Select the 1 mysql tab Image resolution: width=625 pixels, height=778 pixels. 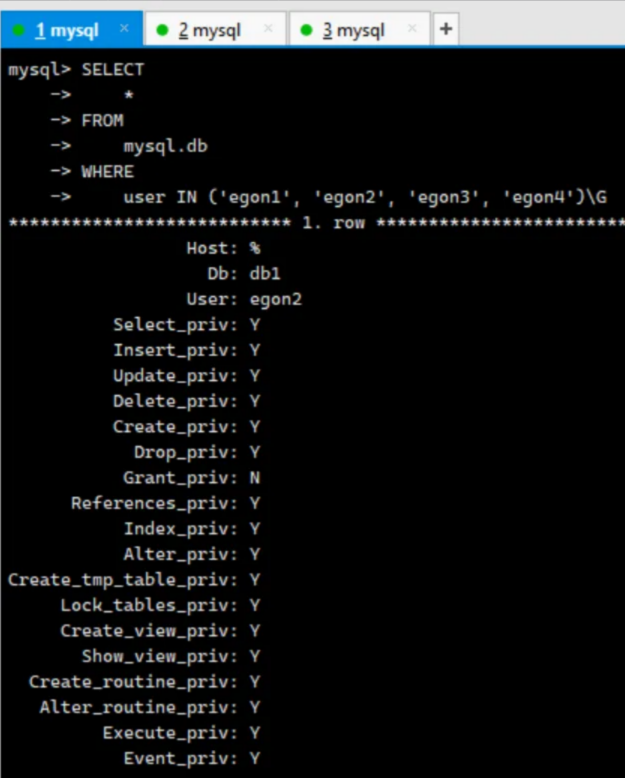(71, 30)
